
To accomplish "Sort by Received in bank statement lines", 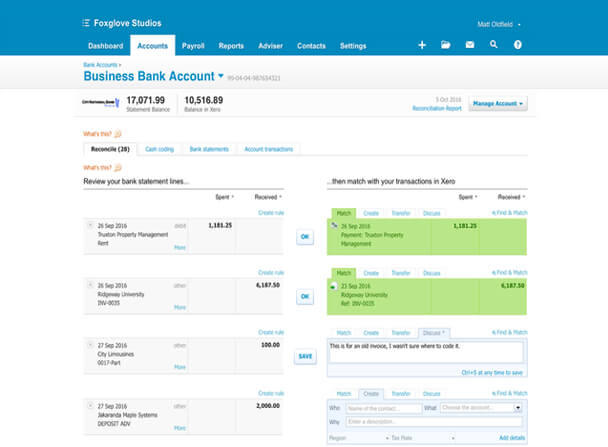I will [x=268, y=197].
